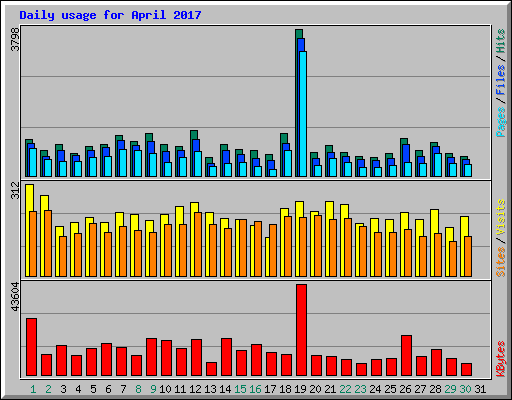
Task: Click day label 20 on the x-axis
Action: (315, 389)
